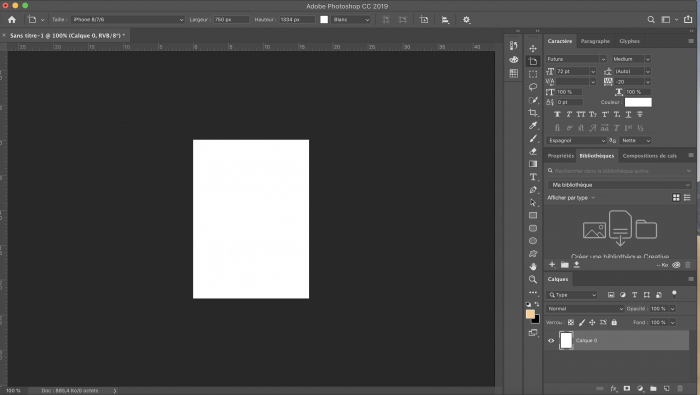Toggle All Caps text style
Screen dimensions: 700x395
581,115
